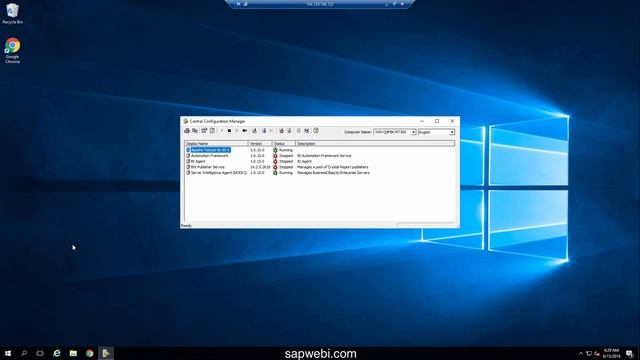Open Windows Start menu
640x360 pixels.
coord(8,353)
